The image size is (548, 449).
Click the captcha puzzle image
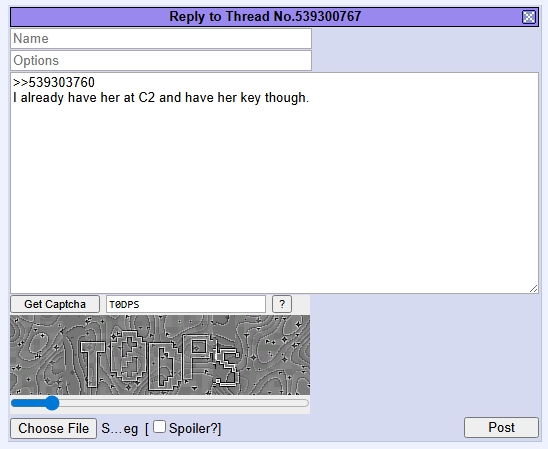[160, 355]
